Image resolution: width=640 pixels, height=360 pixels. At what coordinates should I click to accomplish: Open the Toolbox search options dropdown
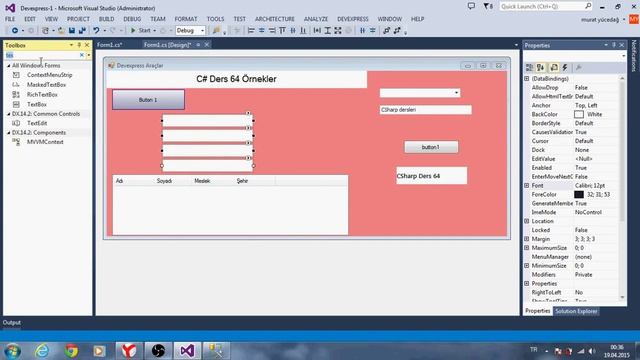[89, 55]
